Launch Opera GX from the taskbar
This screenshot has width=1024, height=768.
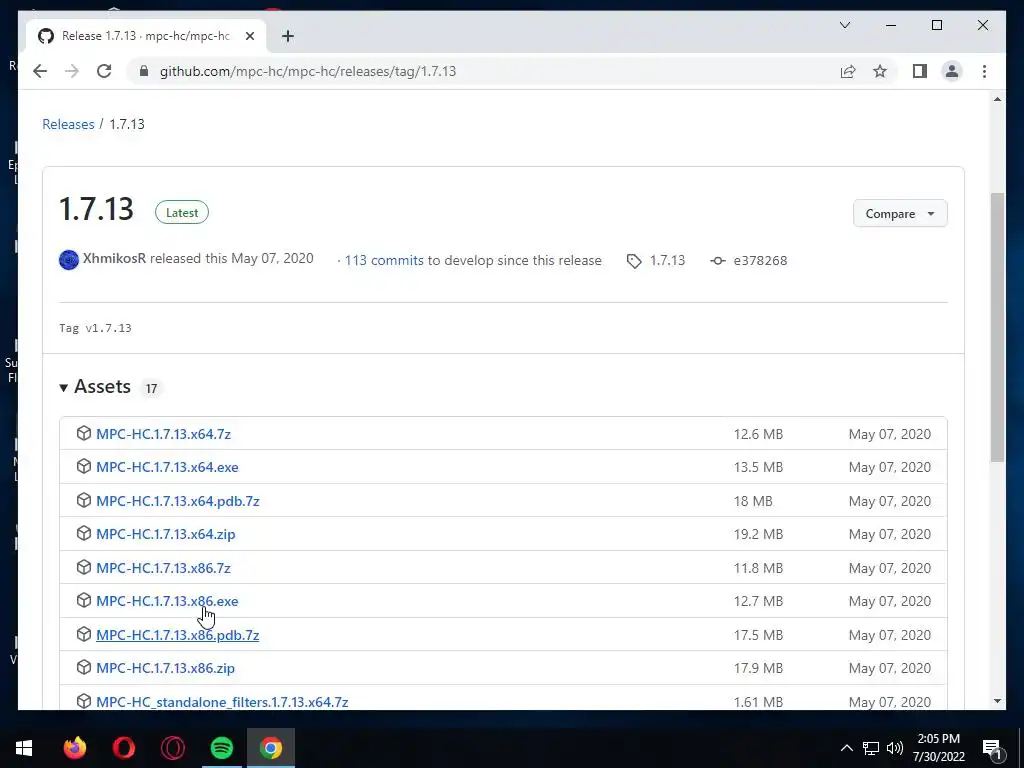pyautogui.click(x=172, y=748)
